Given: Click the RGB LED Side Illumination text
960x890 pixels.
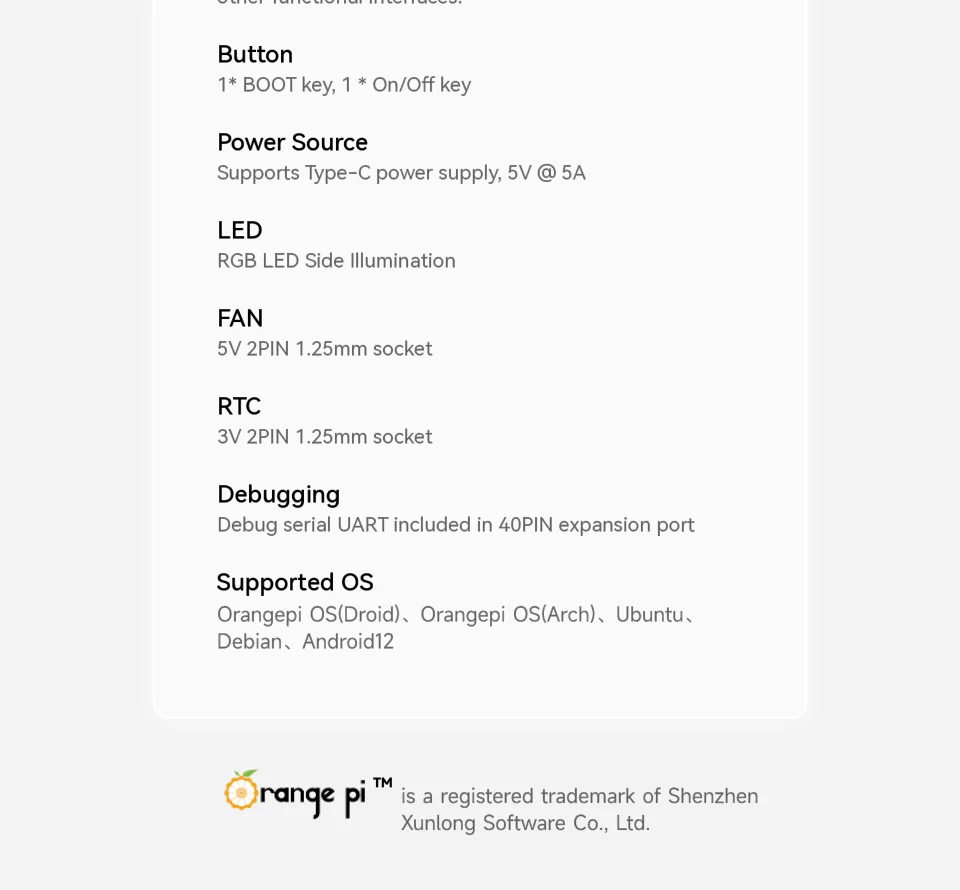Looking at the screenshot, I should tap(336, 261).
